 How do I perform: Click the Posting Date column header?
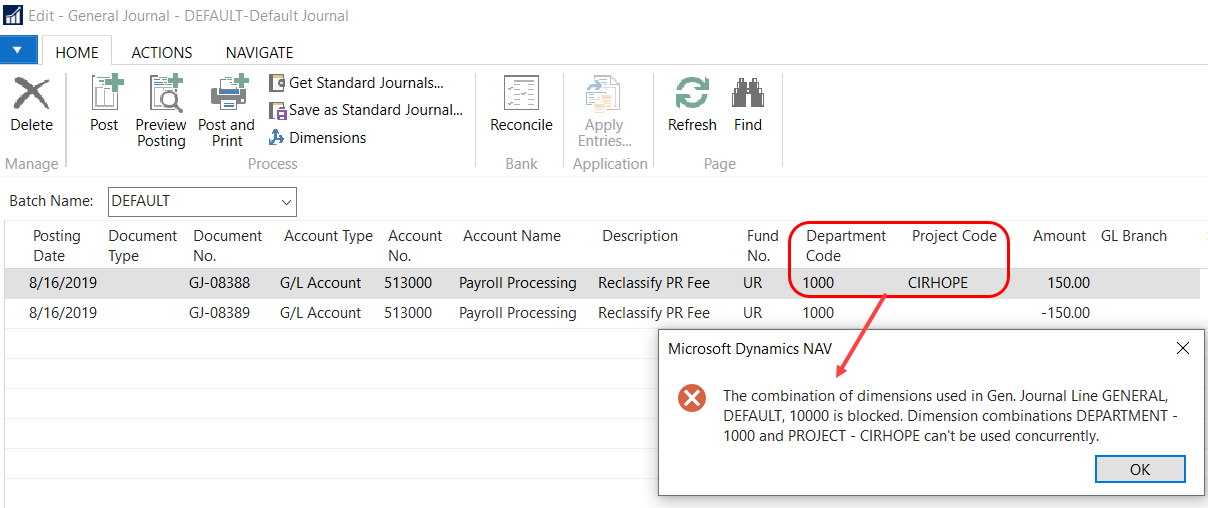click(x=57, y=246)
